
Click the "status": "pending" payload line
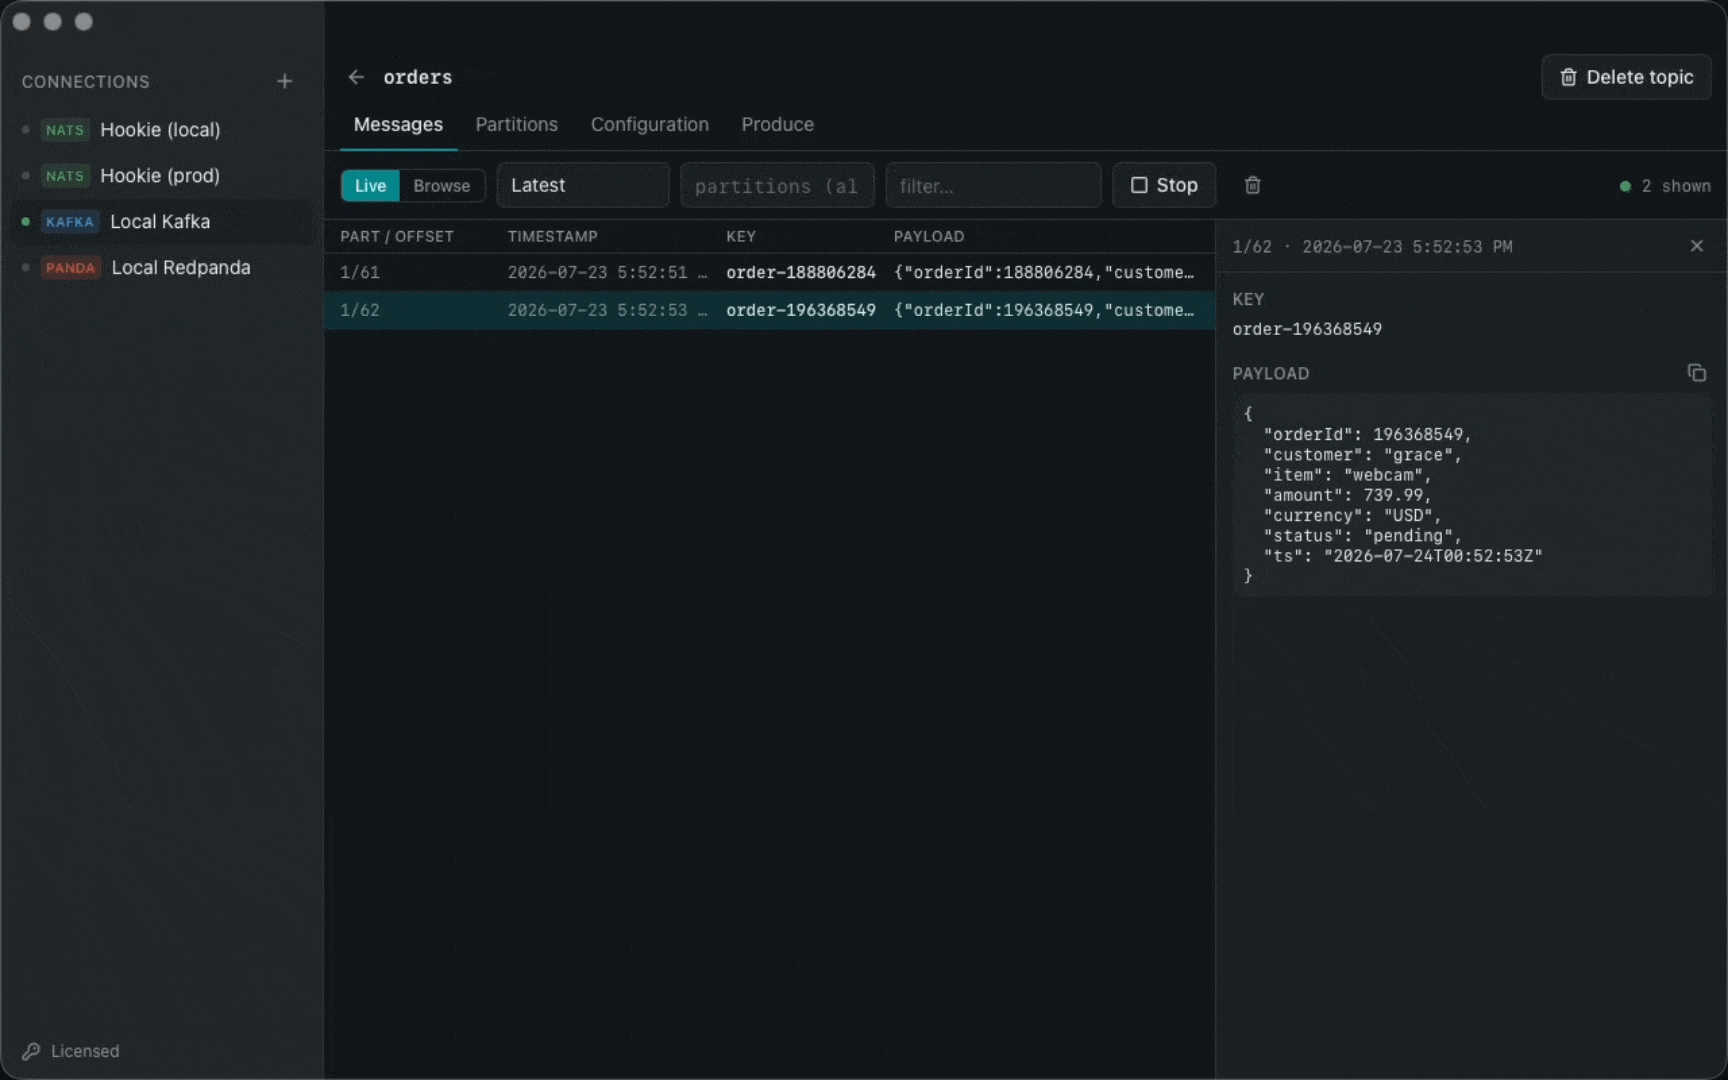[1362, 536]
